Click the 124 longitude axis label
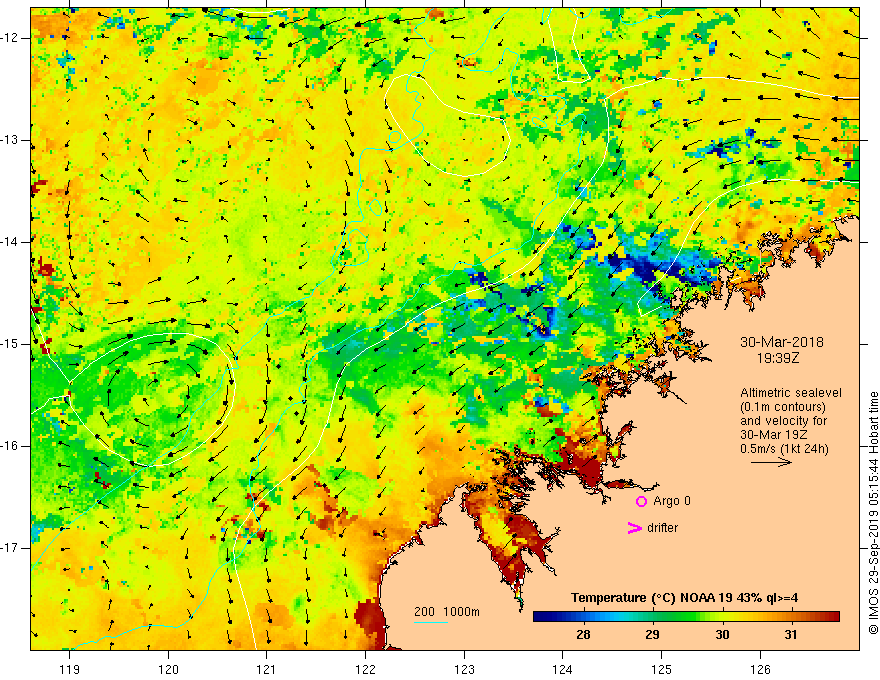 (562, 669)
